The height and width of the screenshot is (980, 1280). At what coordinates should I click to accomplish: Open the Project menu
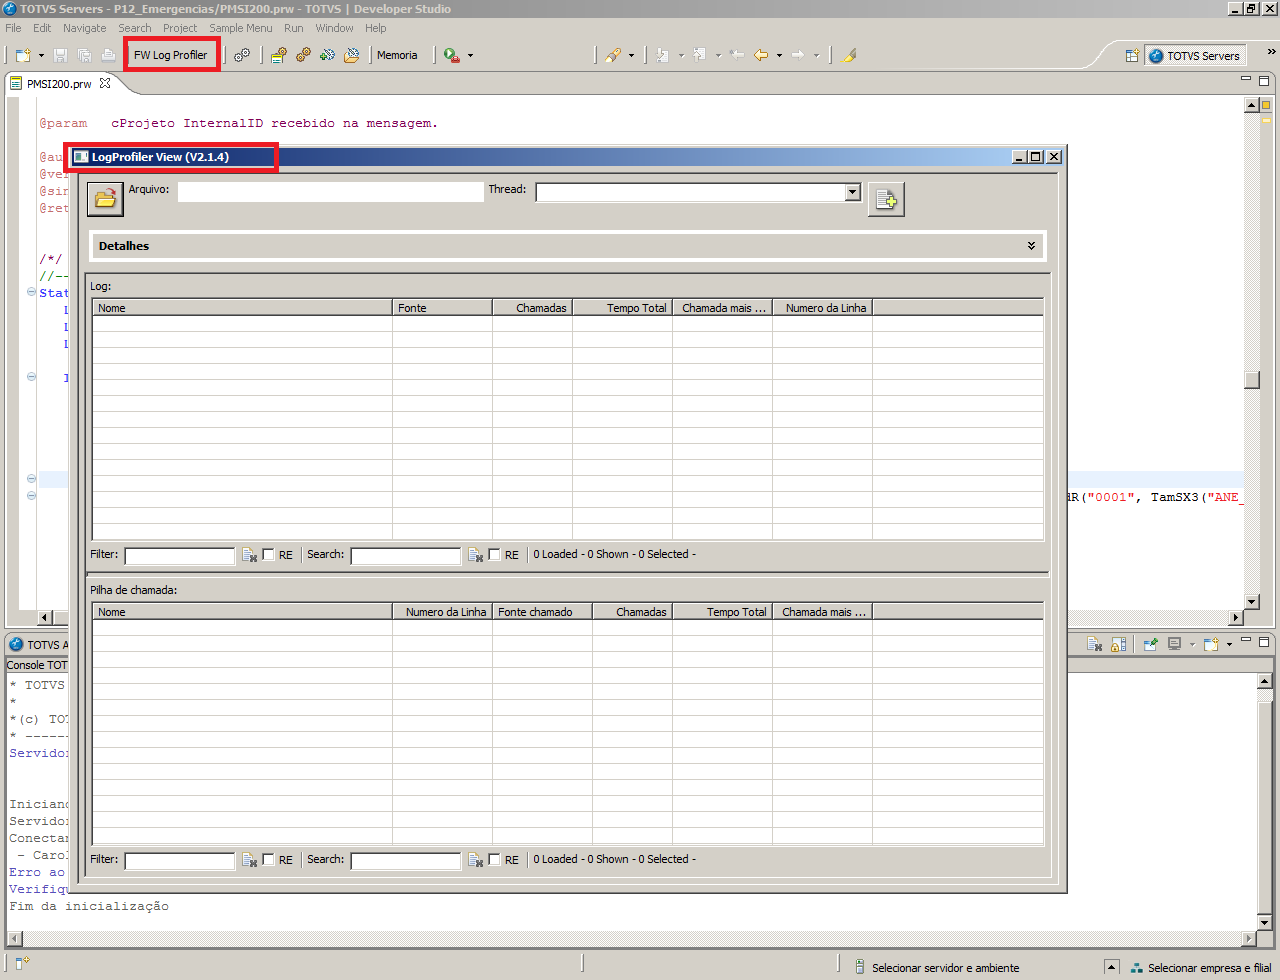180,28
